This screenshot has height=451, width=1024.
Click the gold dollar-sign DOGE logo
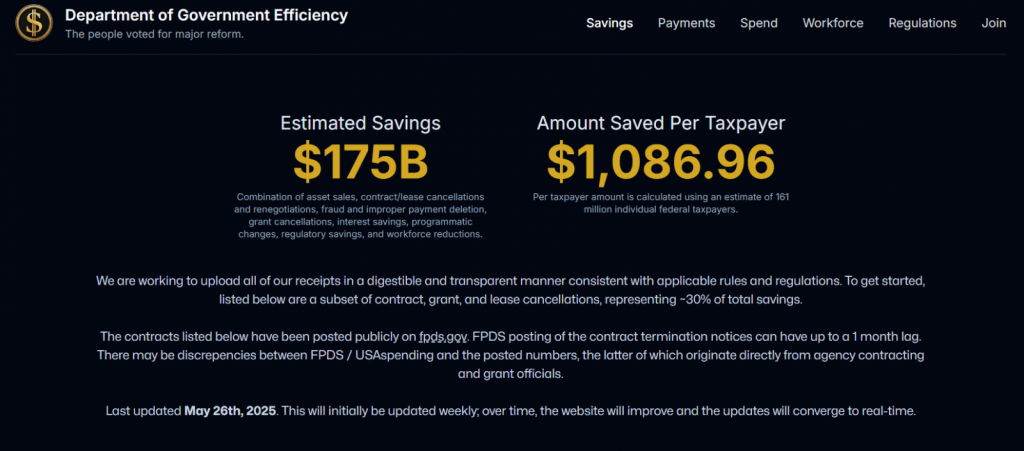(x=34, y=22)
